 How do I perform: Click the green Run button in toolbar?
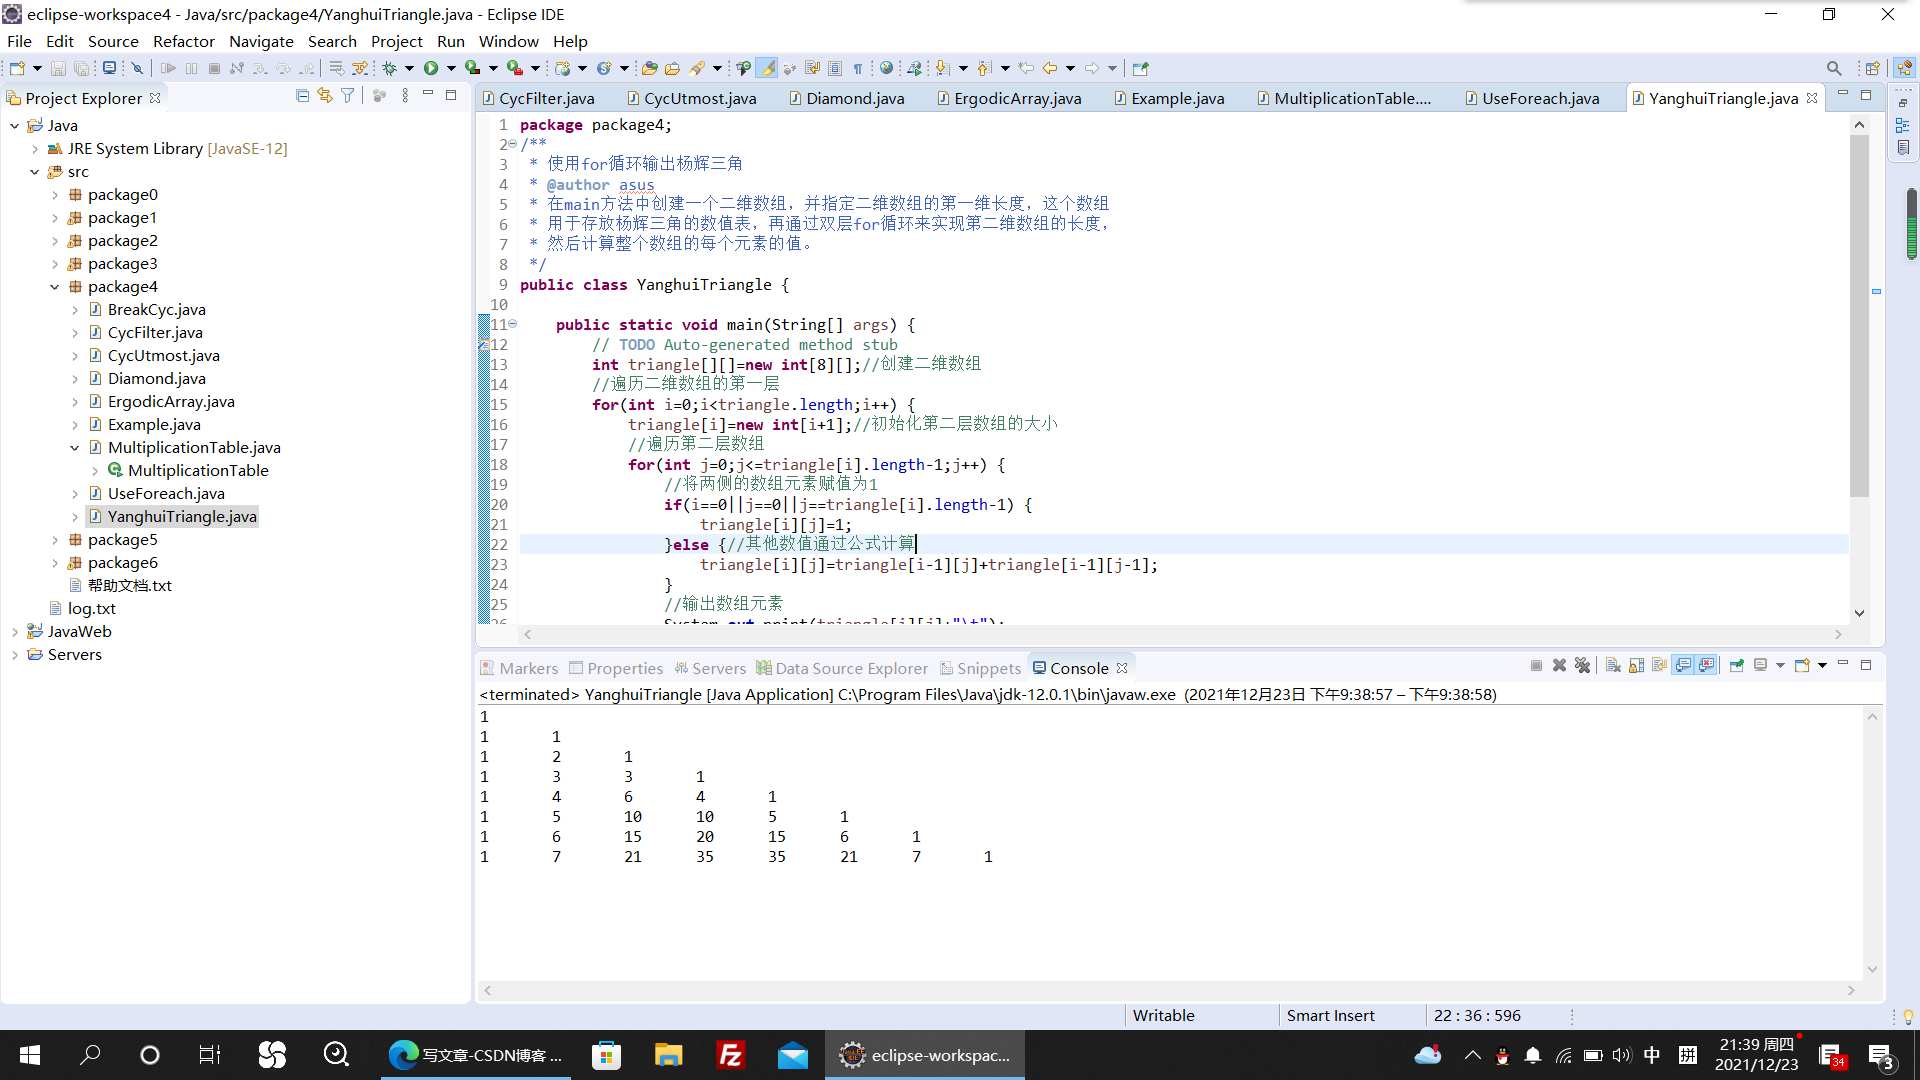click(x=431, y=68)
